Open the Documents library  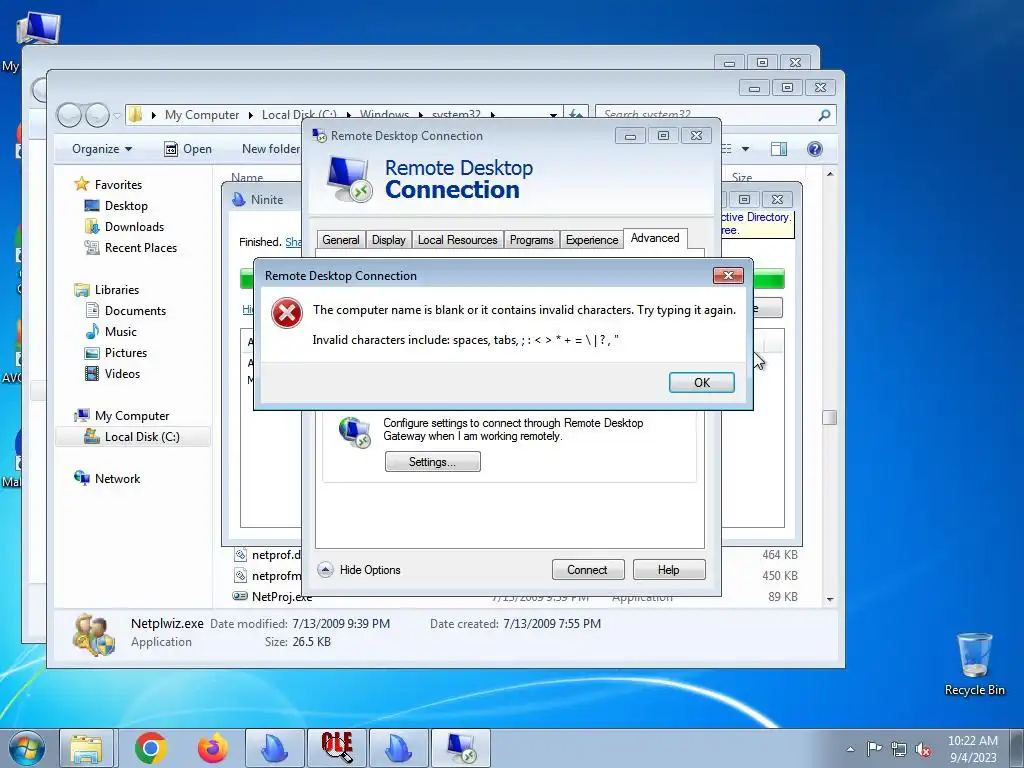135,311
